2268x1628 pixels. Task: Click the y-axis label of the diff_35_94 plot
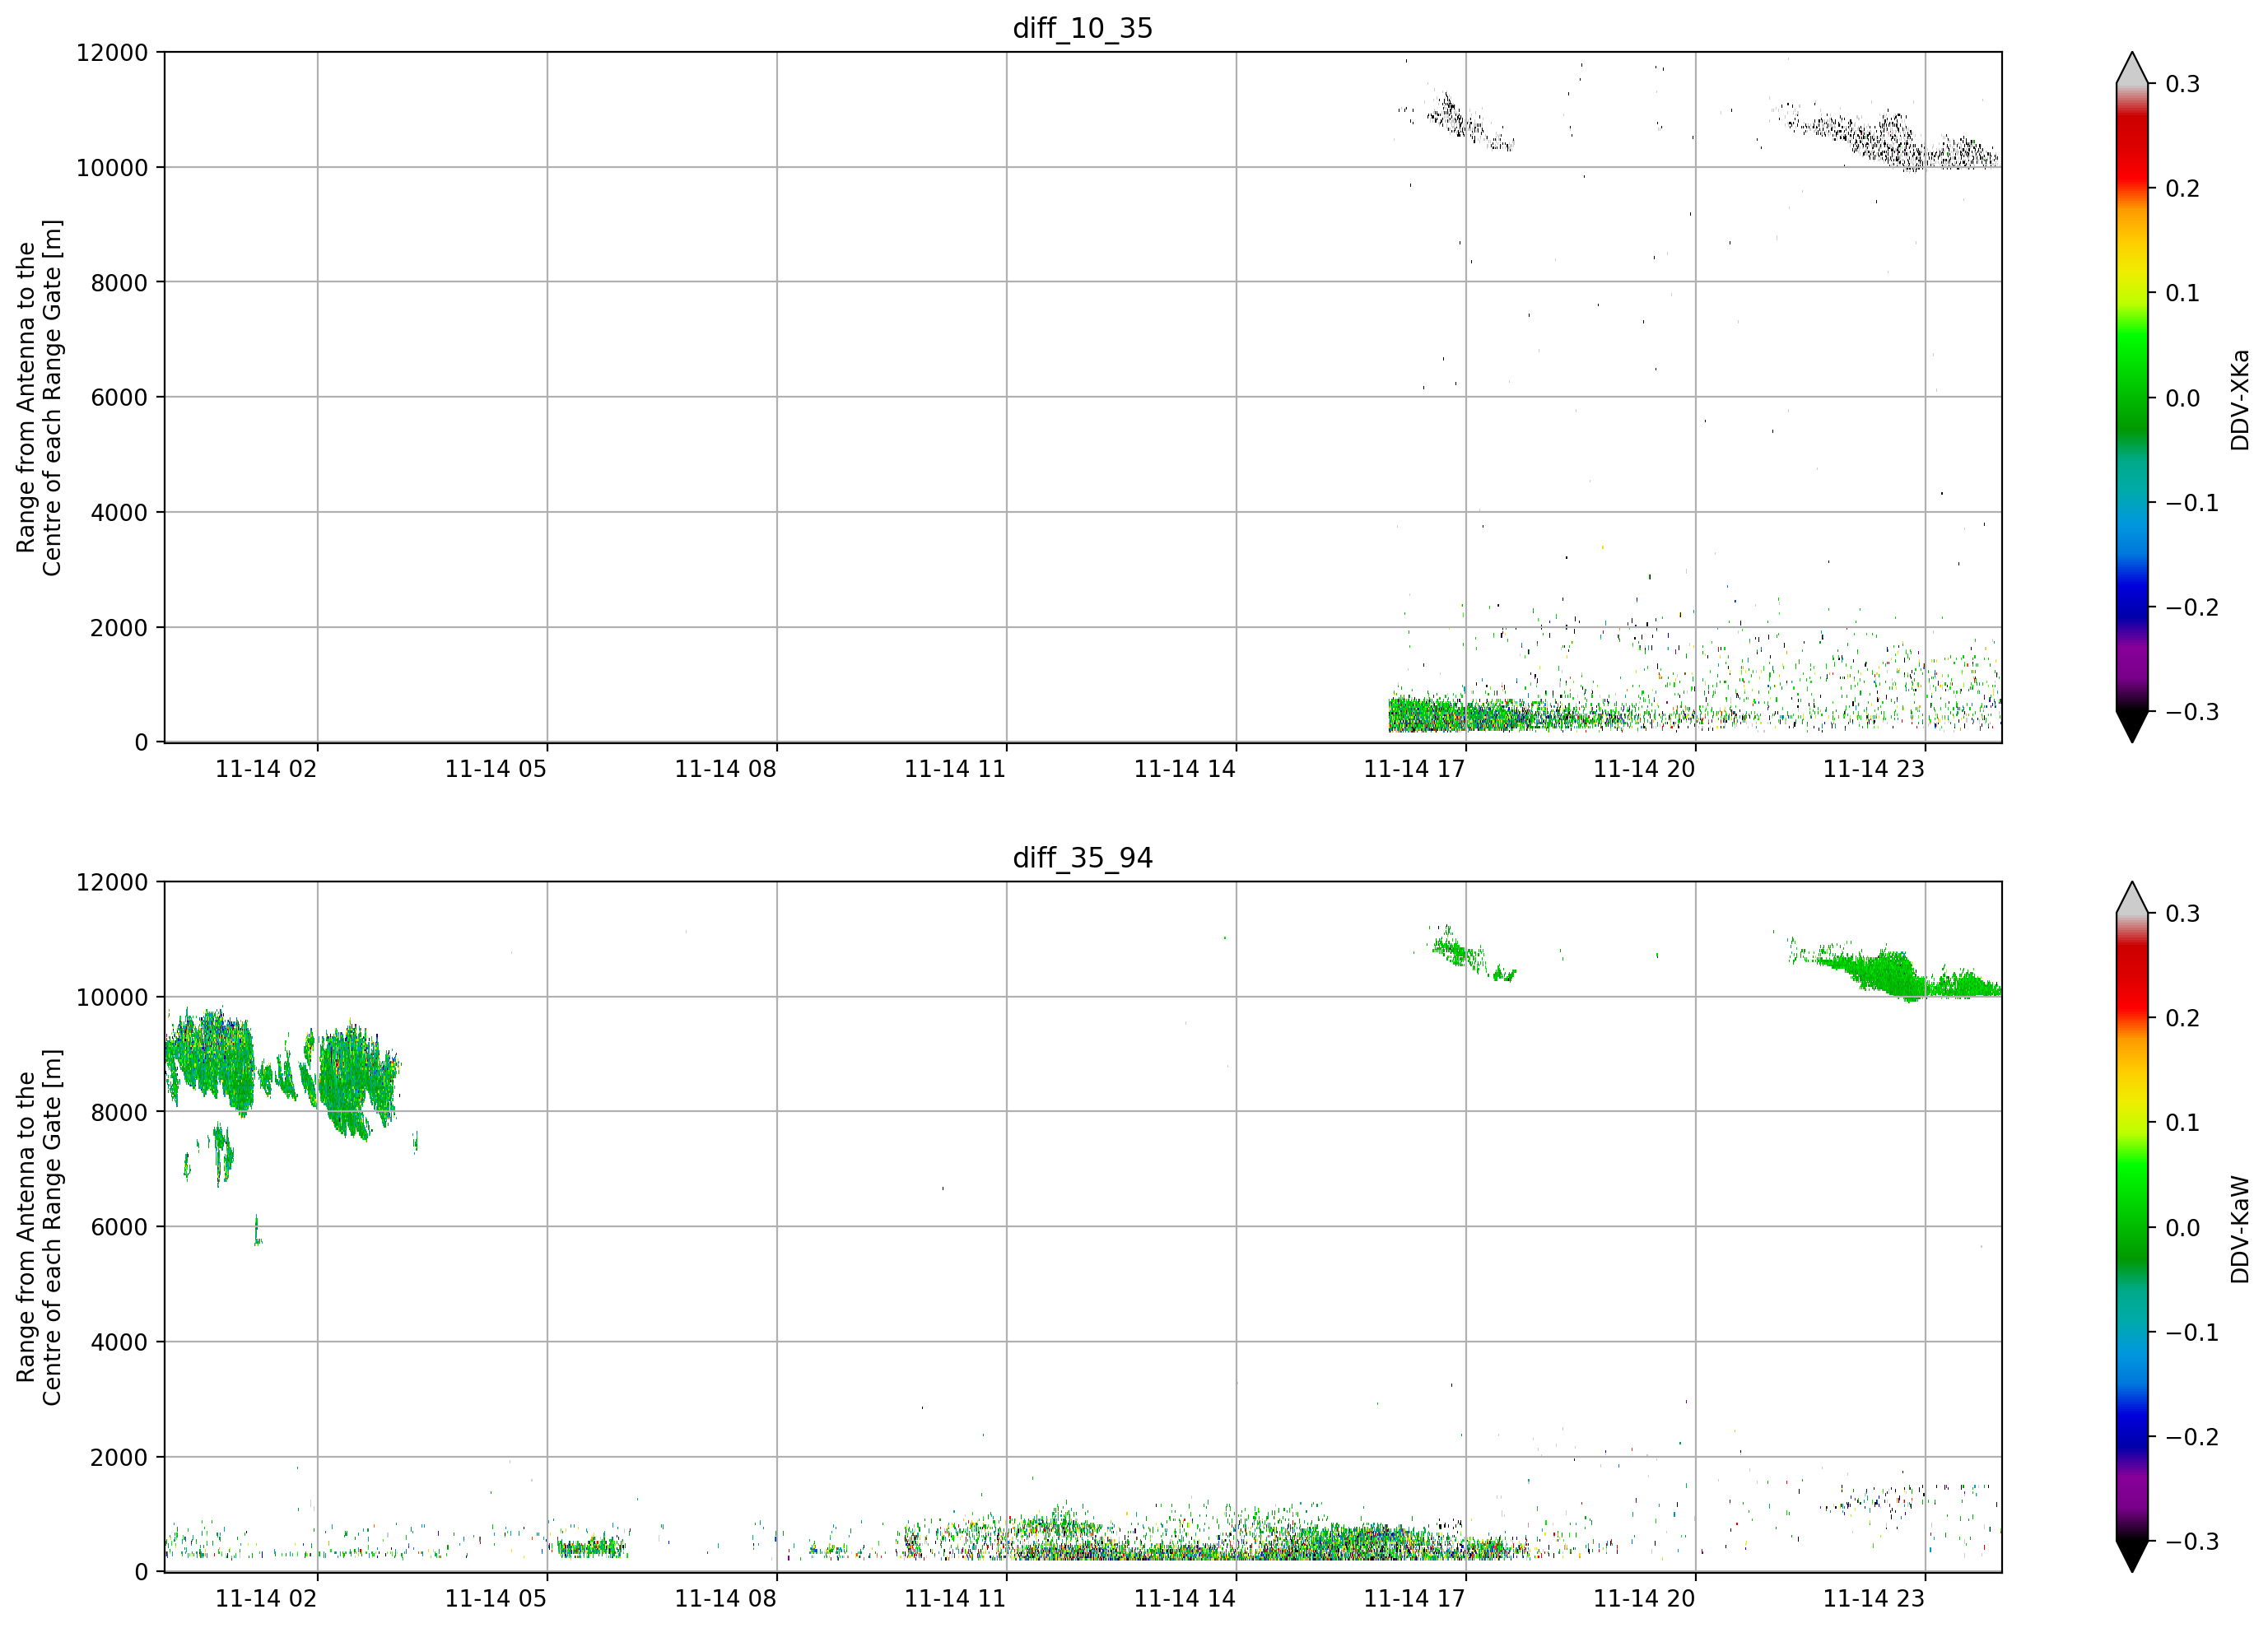[x=39, y=1228]
